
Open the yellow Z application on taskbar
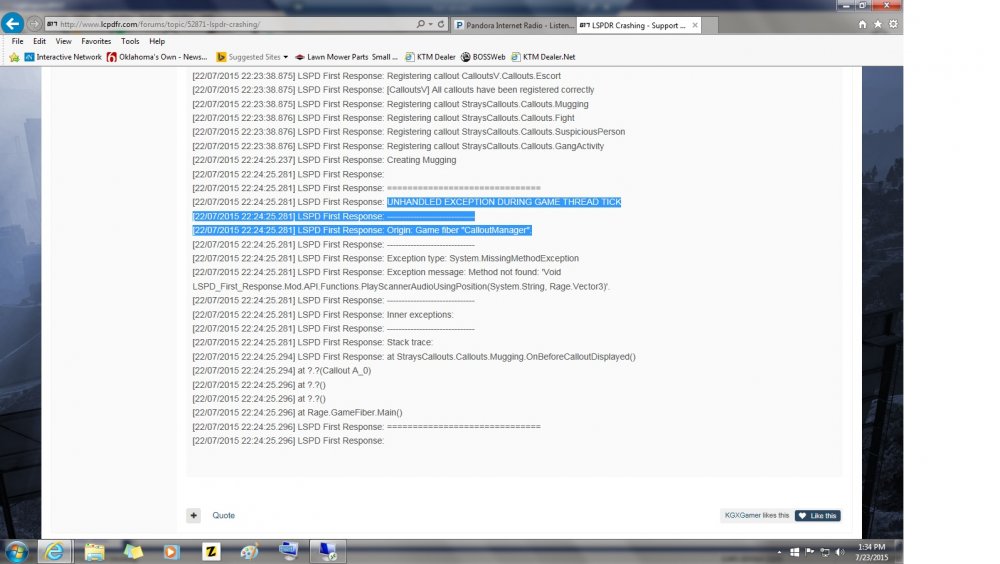(210, 551)
